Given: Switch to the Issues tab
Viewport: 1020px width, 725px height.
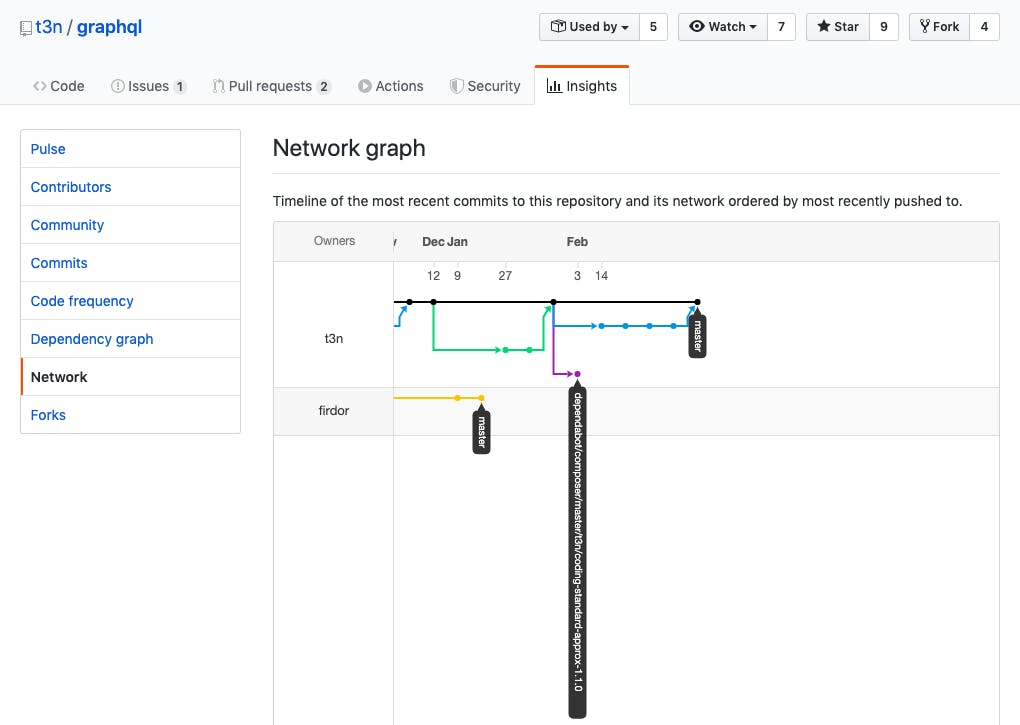Looking at the screenshot, I should (148, 86).
